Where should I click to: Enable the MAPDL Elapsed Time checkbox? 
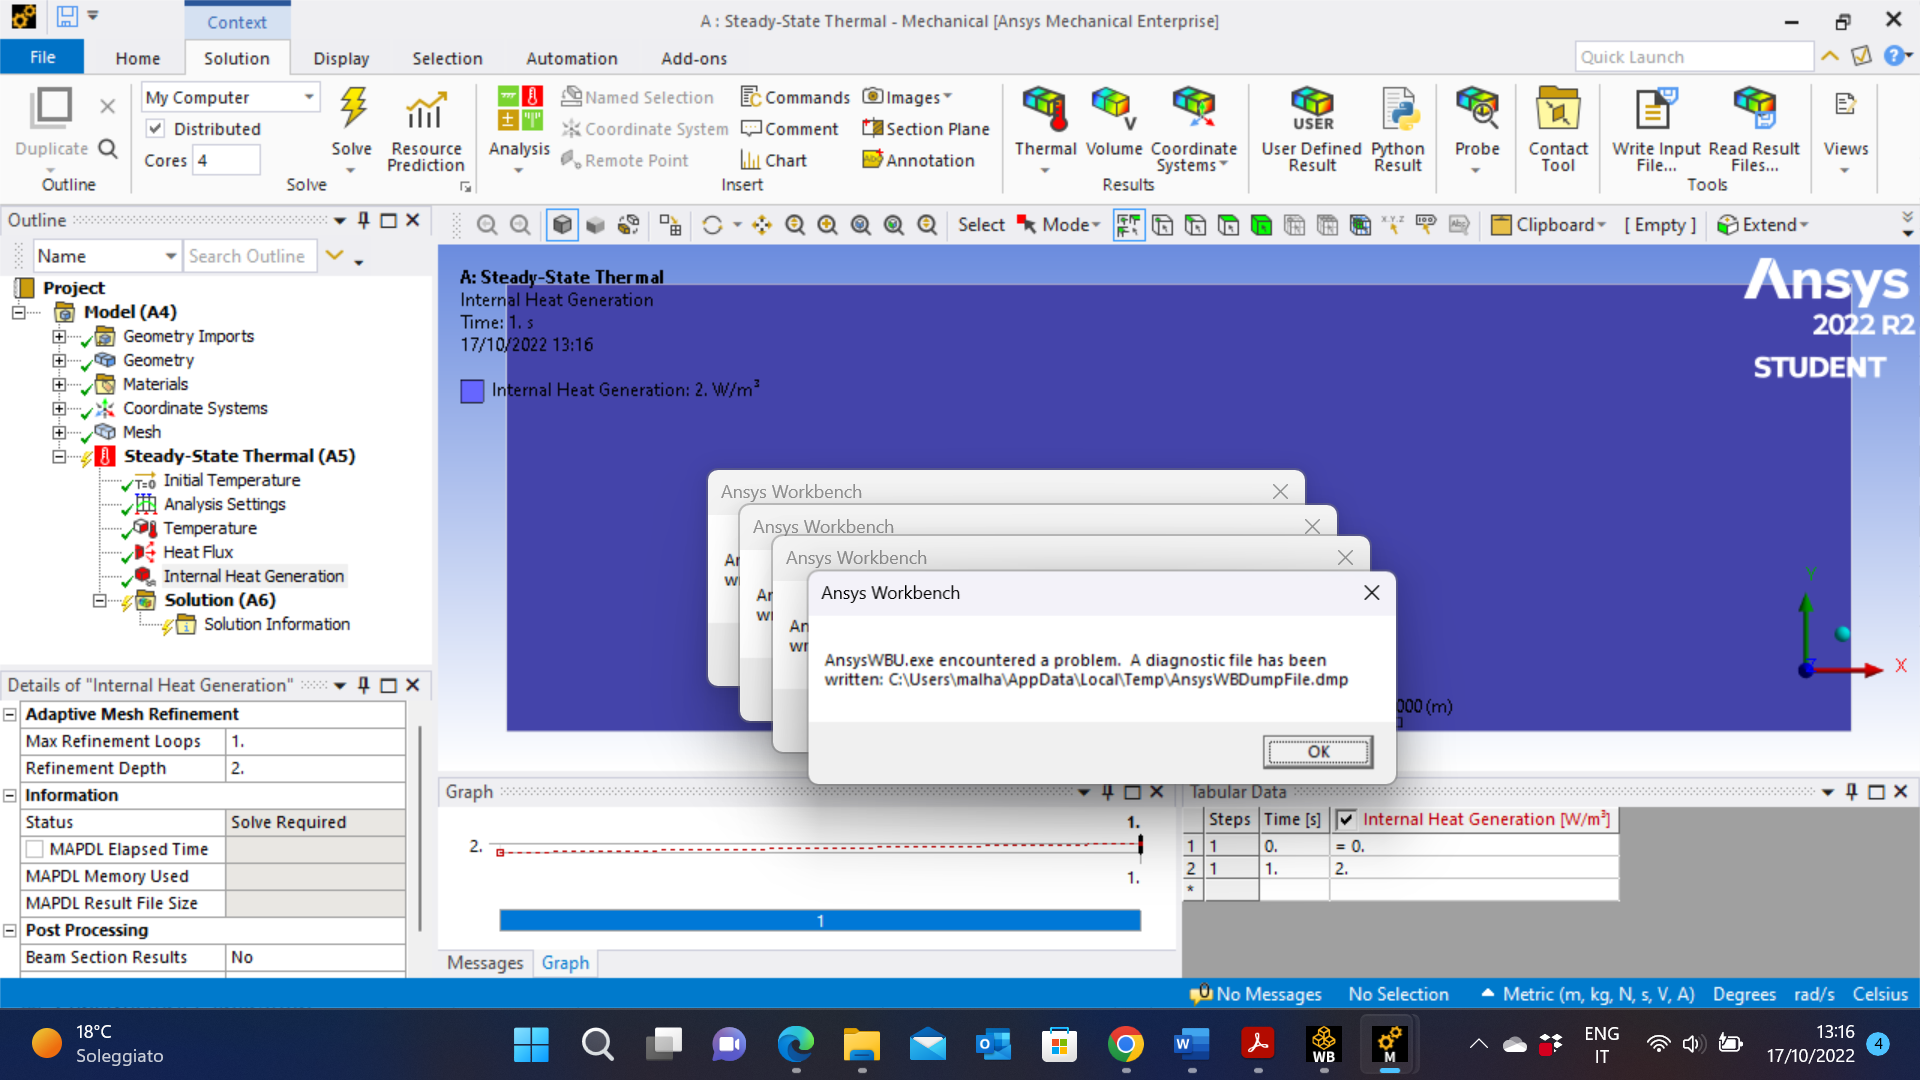coord(35,849)
